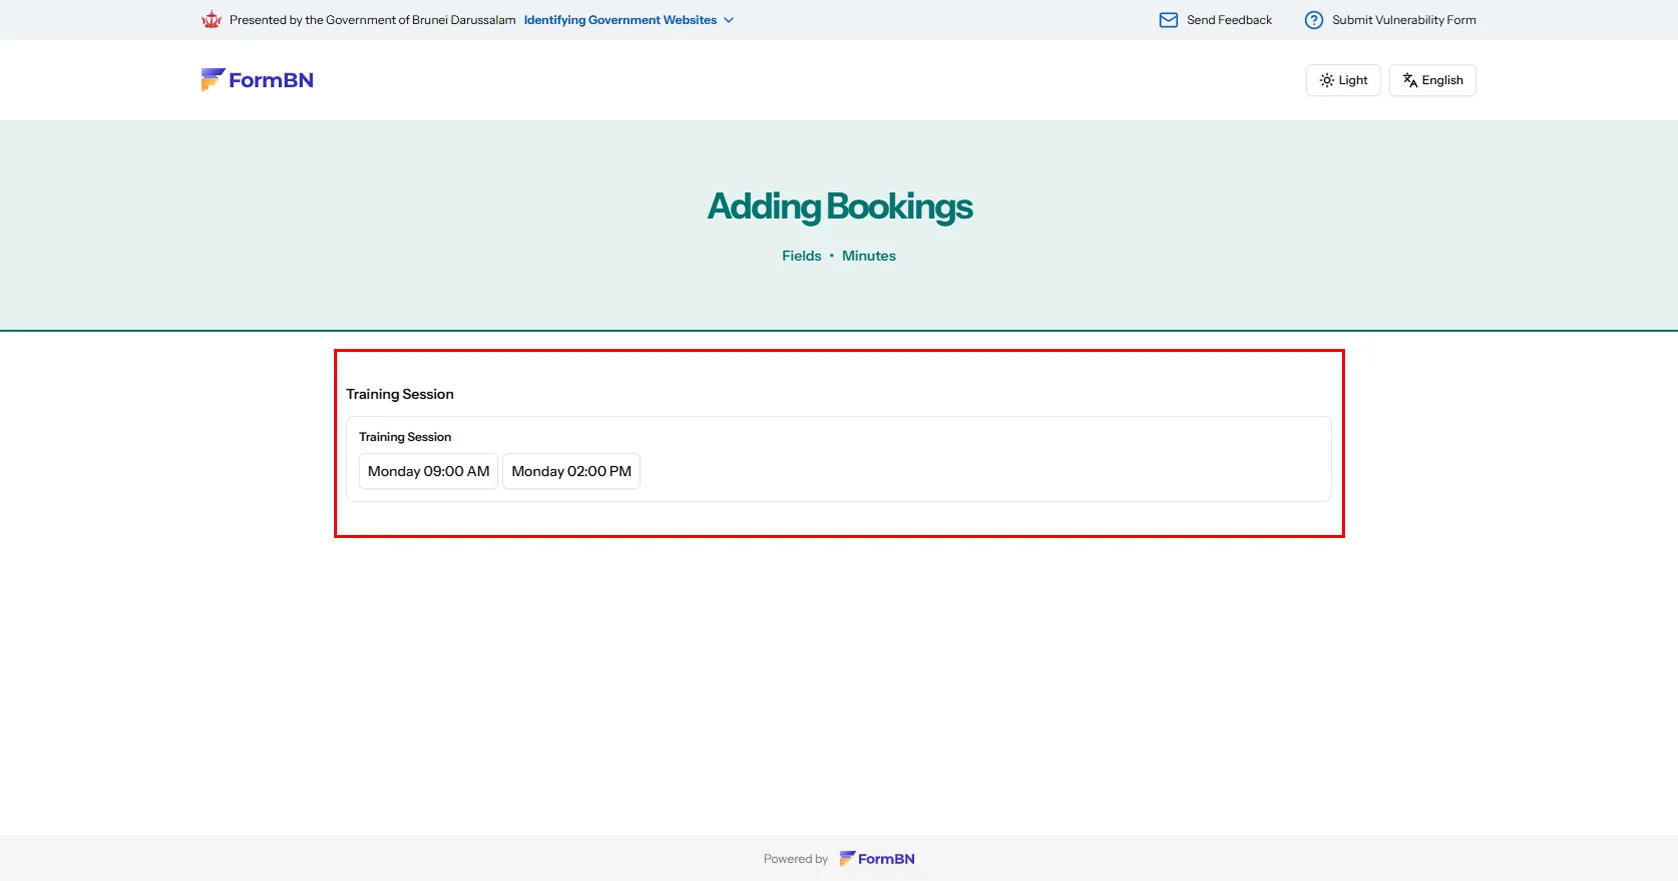Click the FormBN logo icon in header
This screenshot has width=1678, height=881.
212,80
